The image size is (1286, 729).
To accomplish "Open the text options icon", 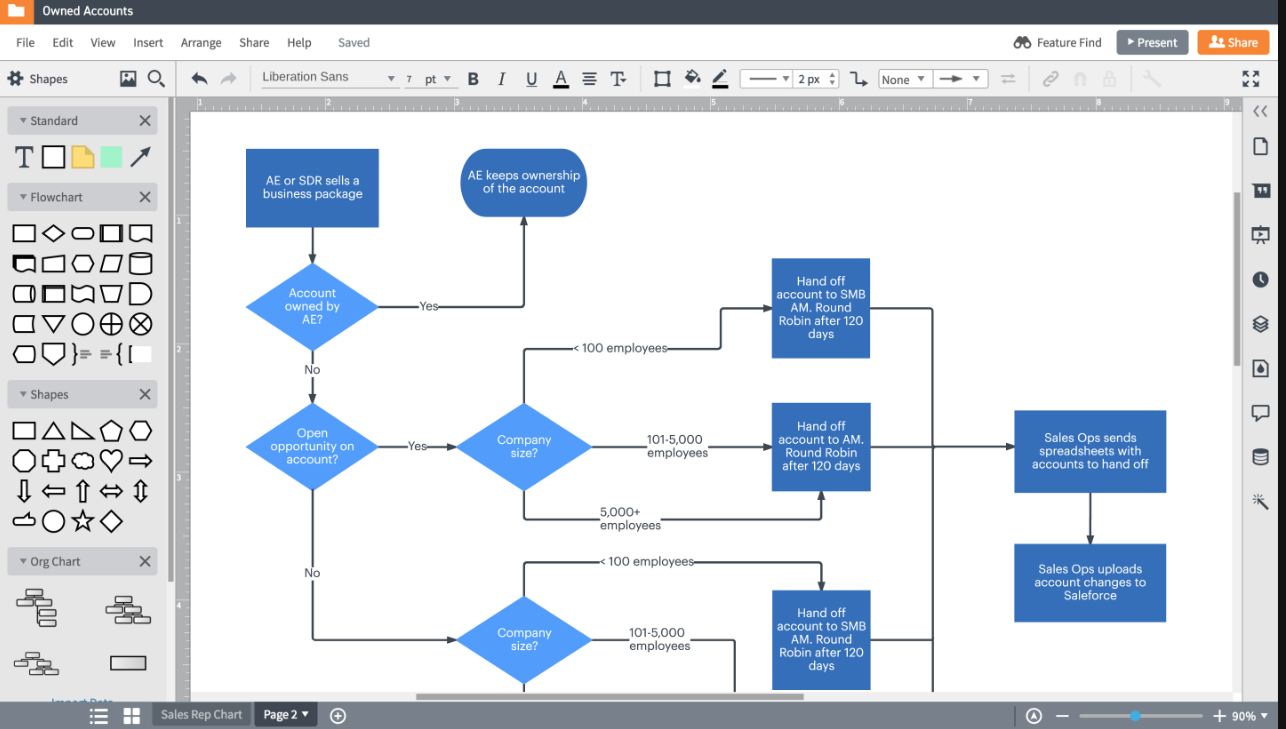I will [x=618, y=79].
